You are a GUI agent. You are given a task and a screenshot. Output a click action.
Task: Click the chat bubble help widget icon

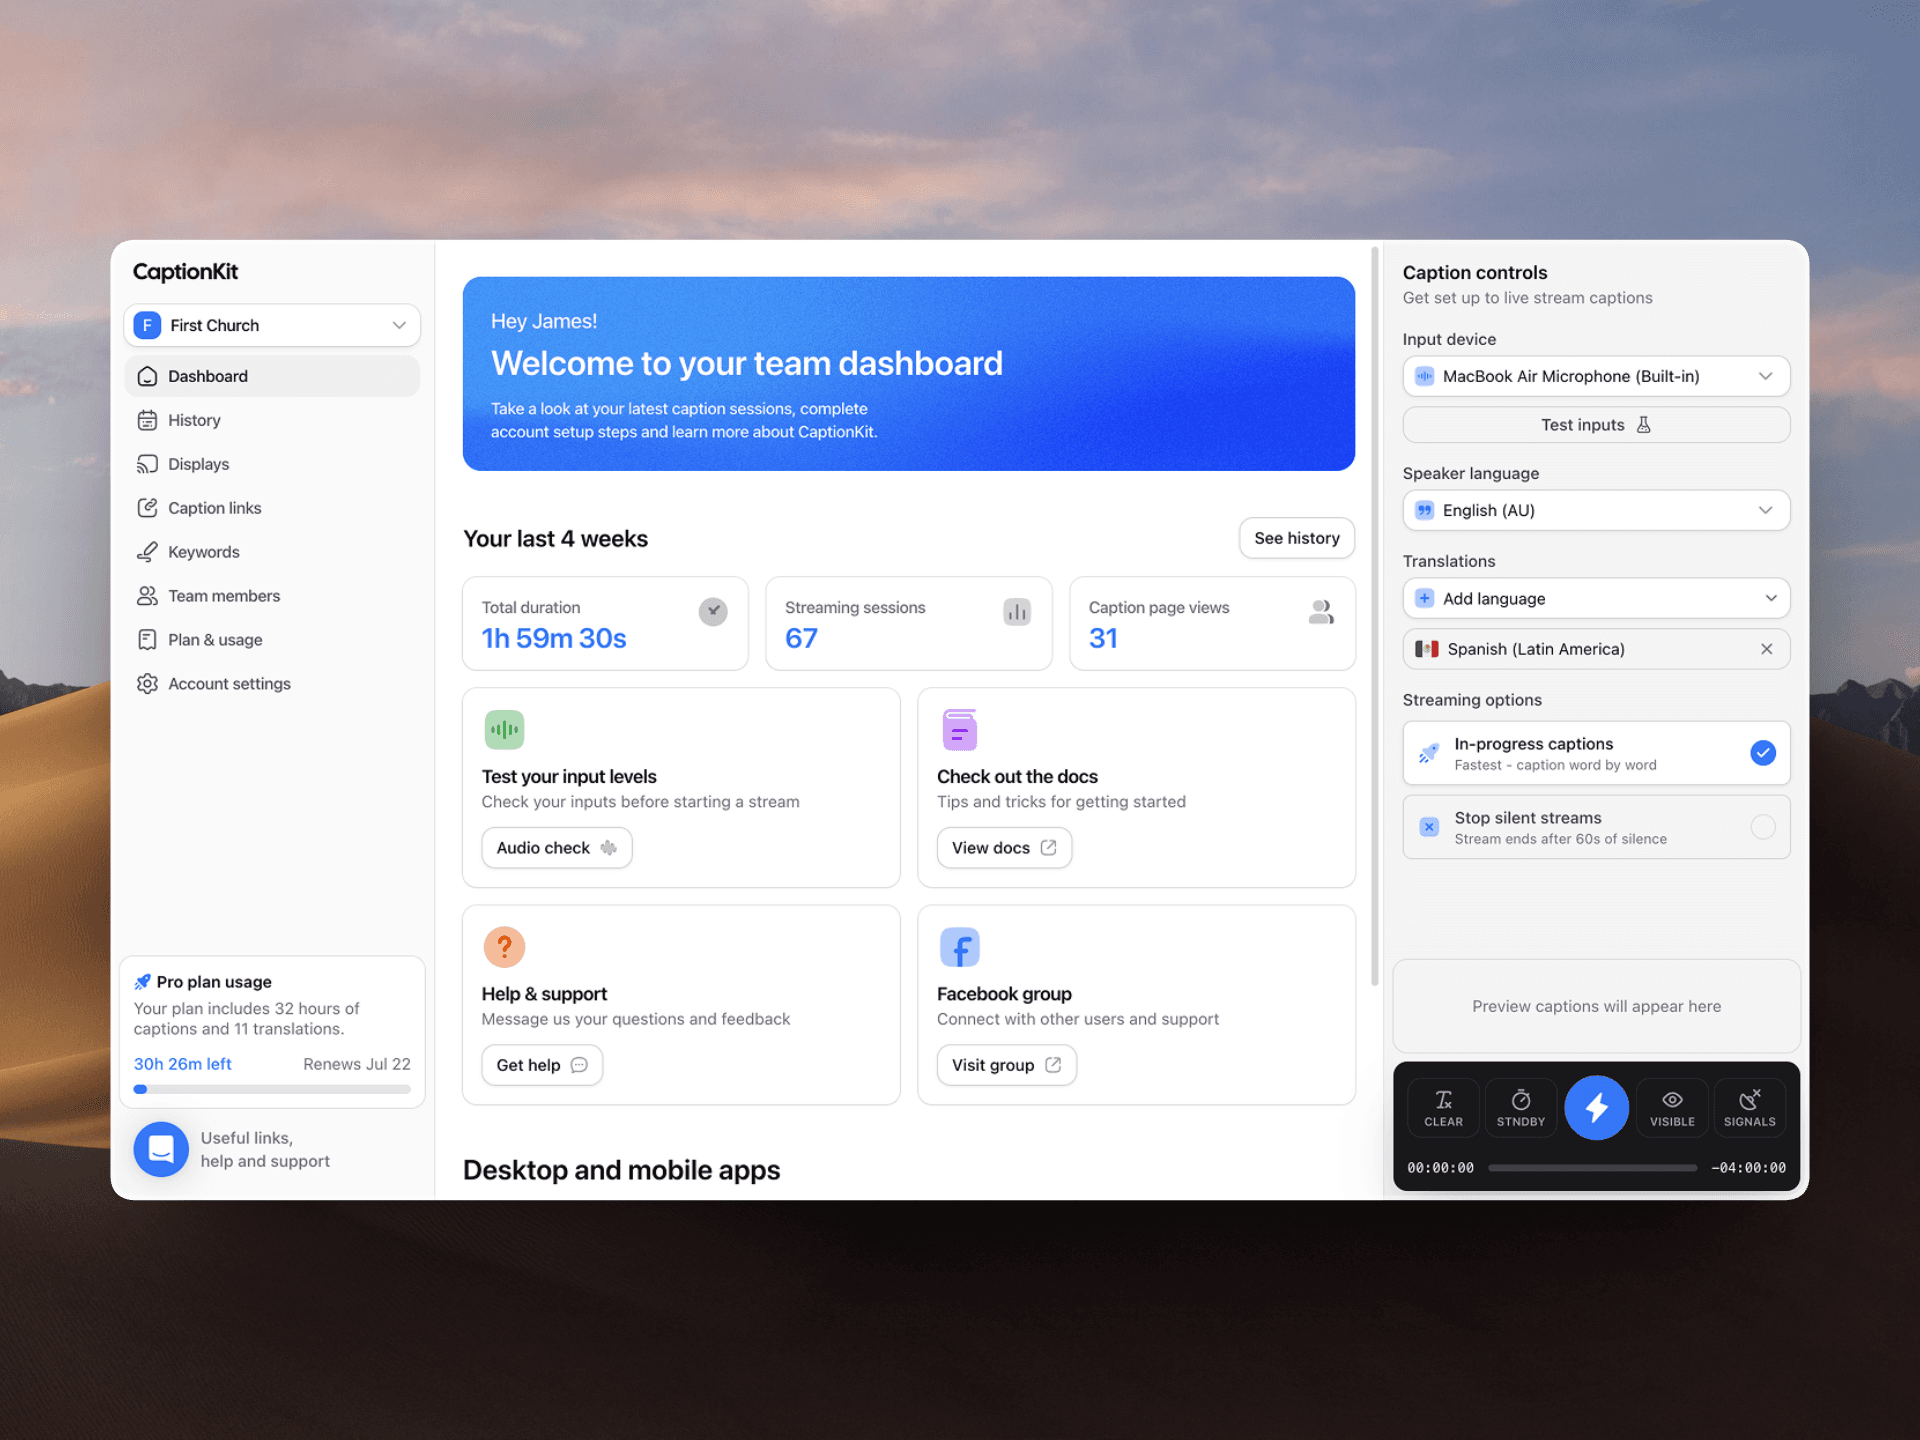tap(161, 1149)
